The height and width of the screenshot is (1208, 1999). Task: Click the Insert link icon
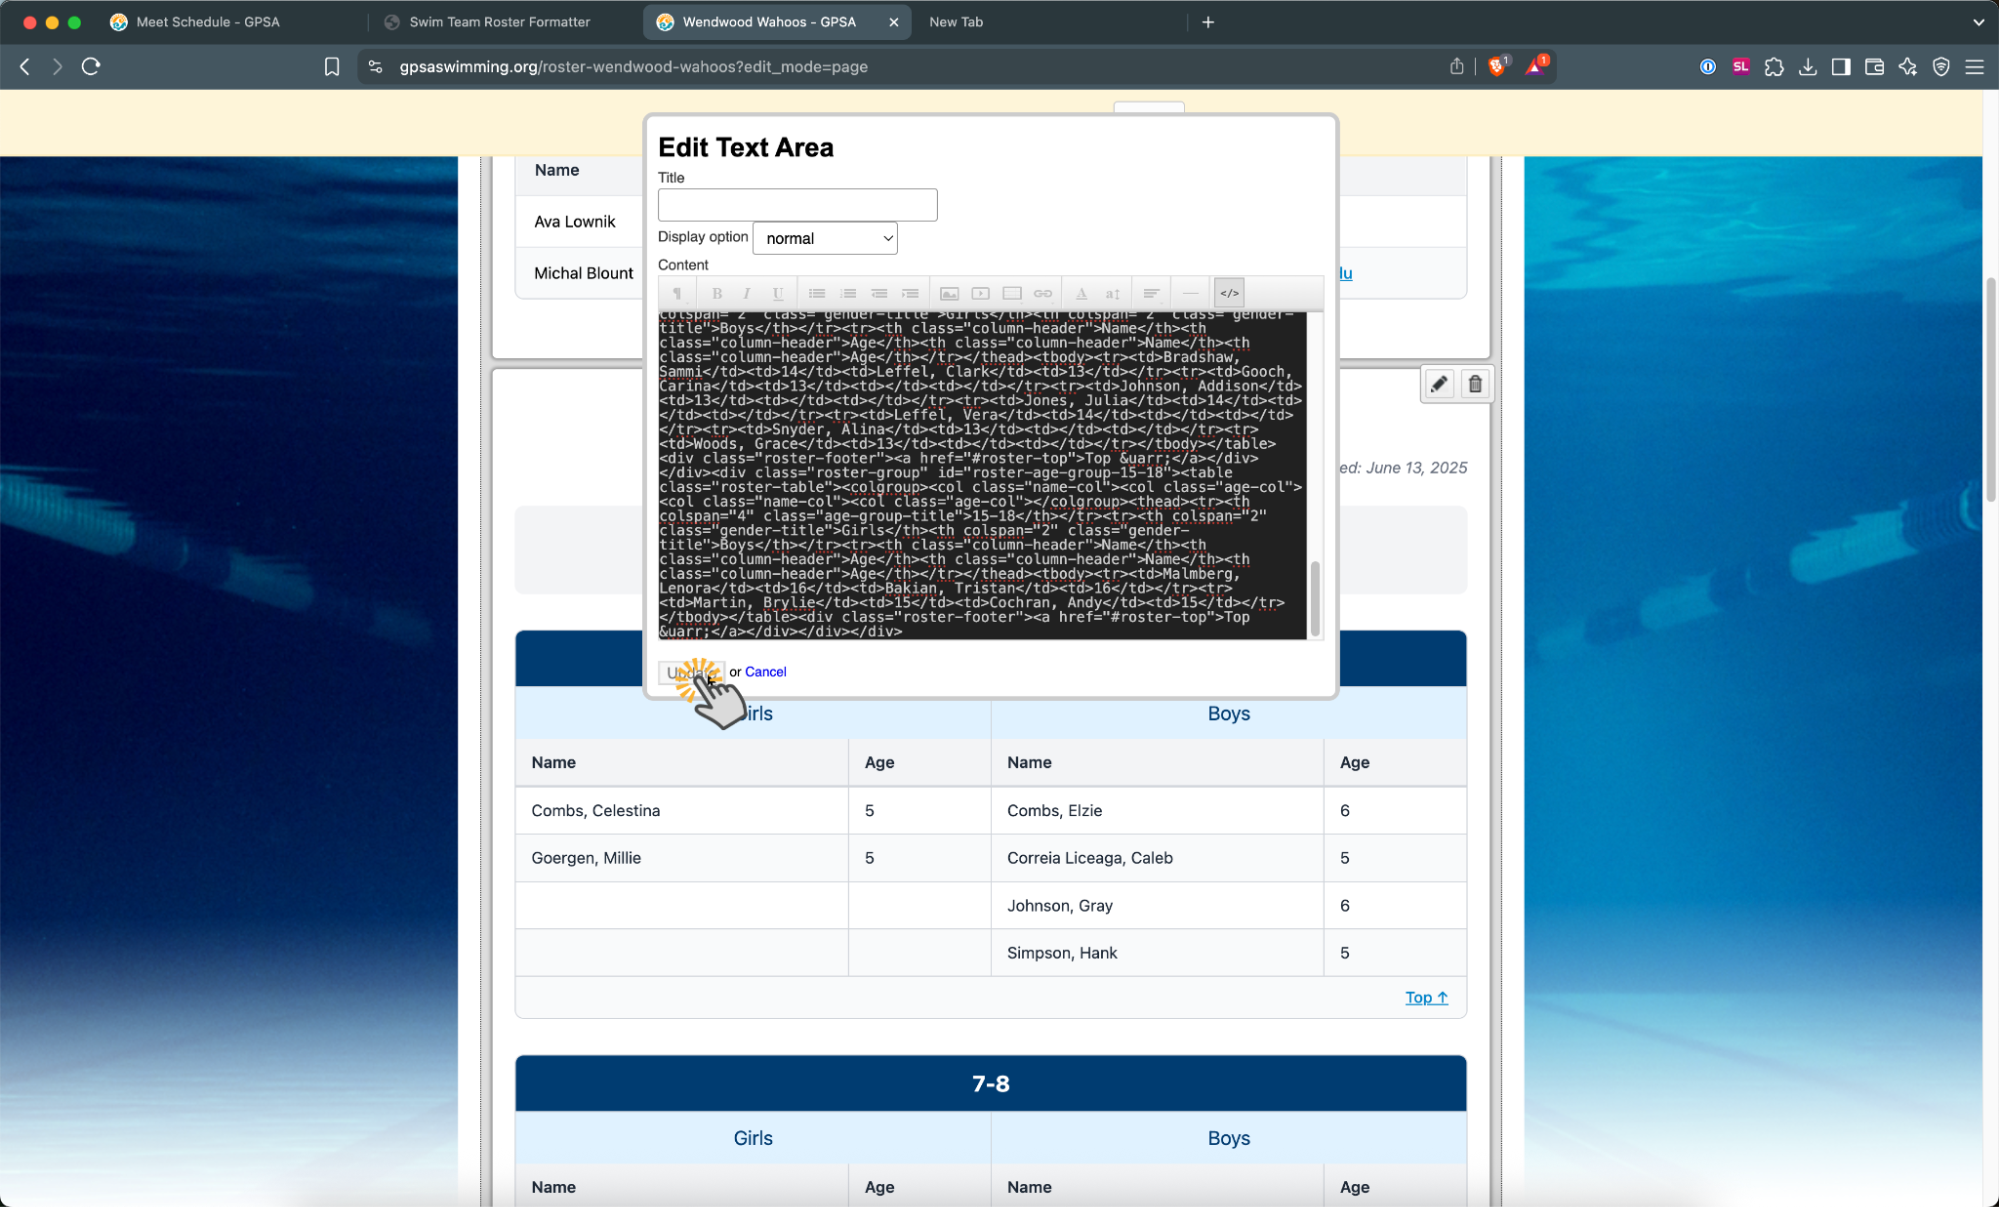pos(1042,293)
